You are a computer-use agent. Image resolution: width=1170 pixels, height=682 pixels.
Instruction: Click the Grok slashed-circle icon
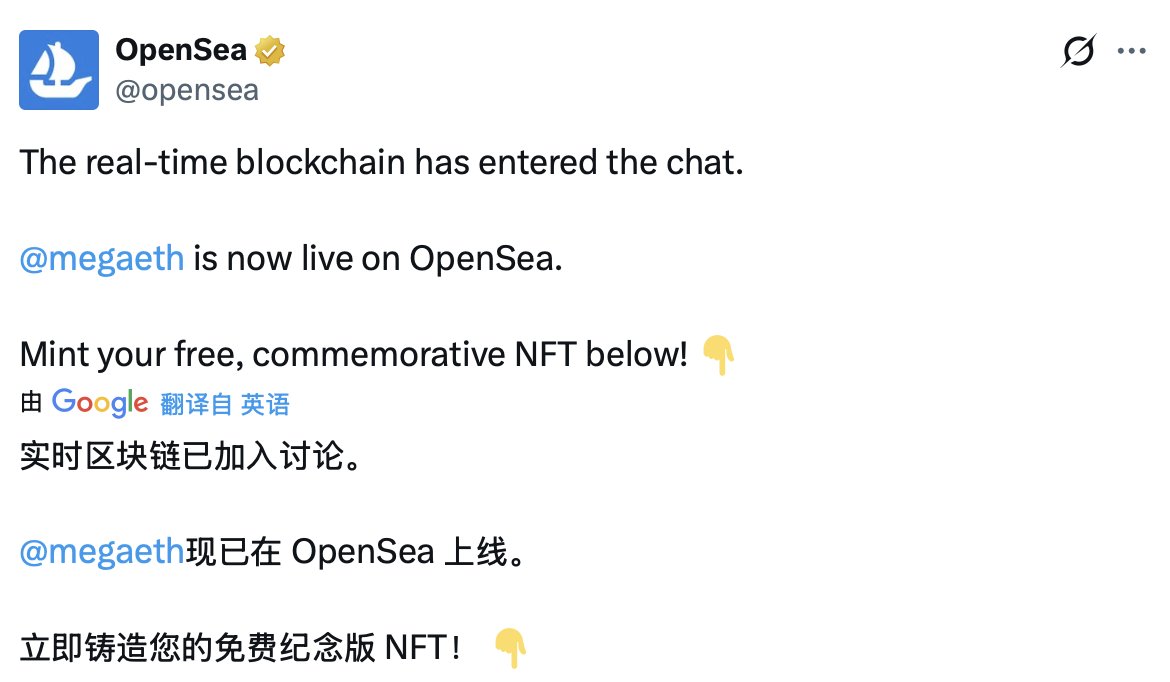(1078, 51)
